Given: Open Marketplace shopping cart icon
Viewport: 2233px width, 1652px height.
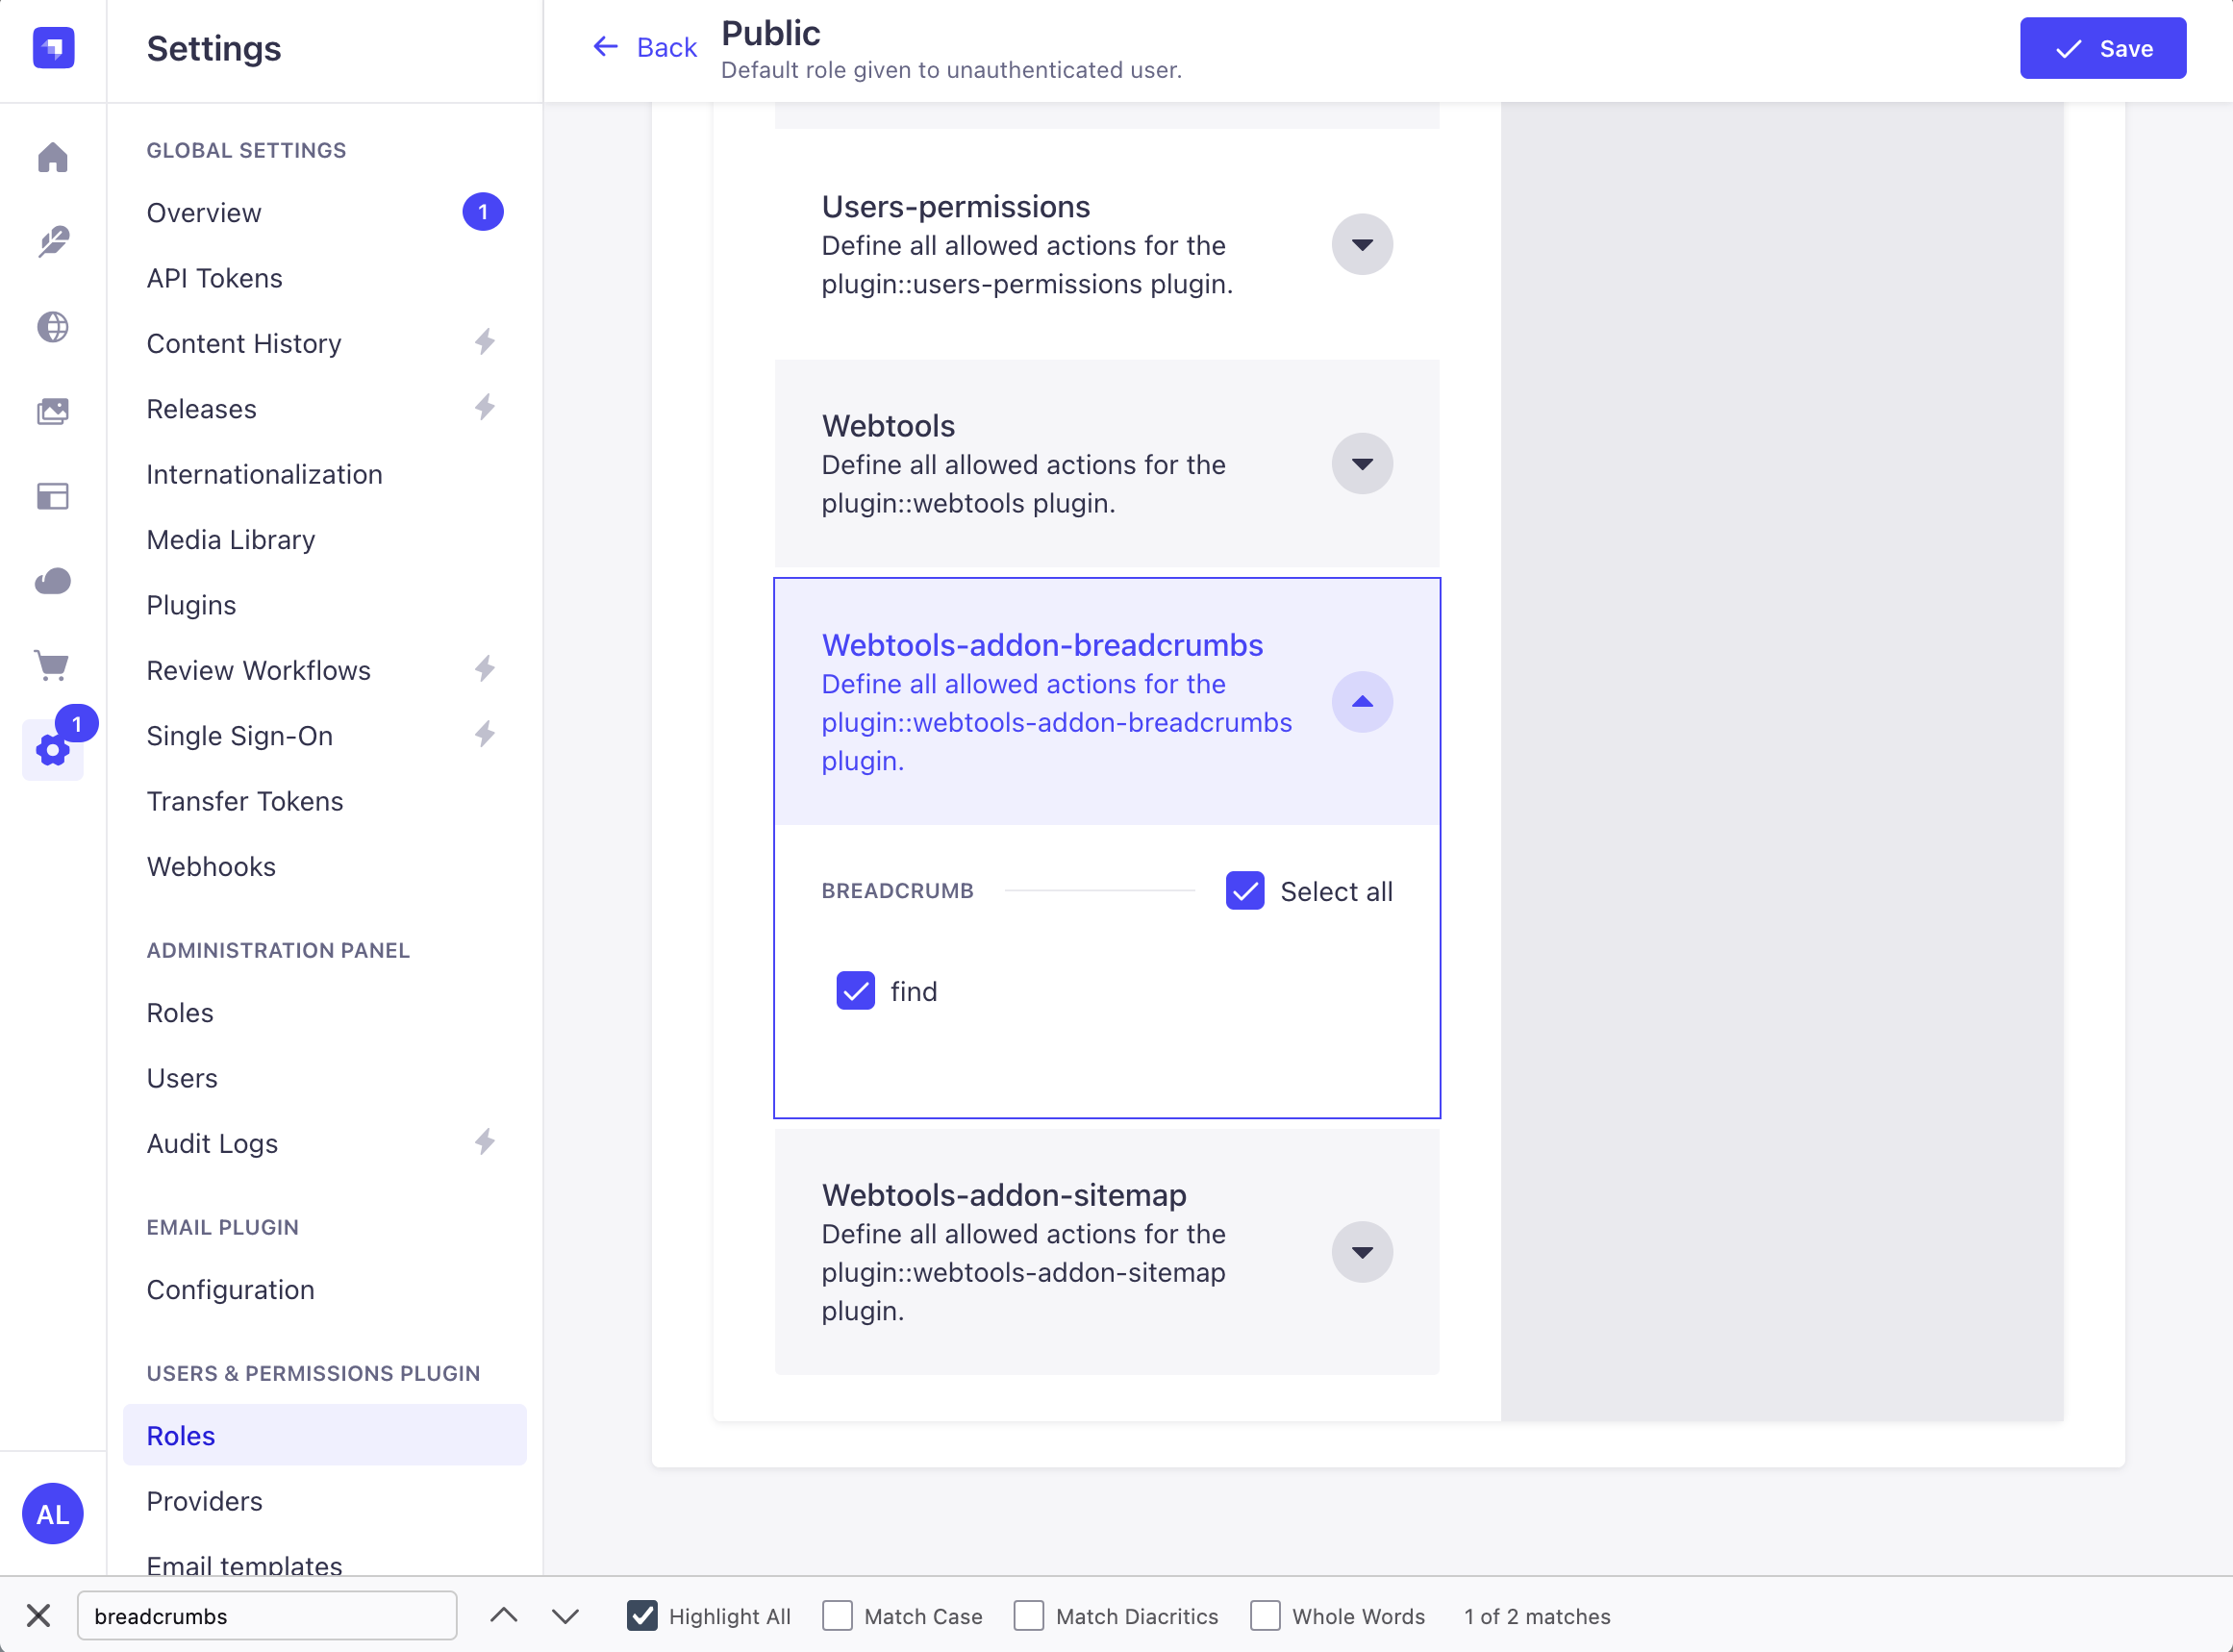Looking at the screenshot, I should pos(53,665).
